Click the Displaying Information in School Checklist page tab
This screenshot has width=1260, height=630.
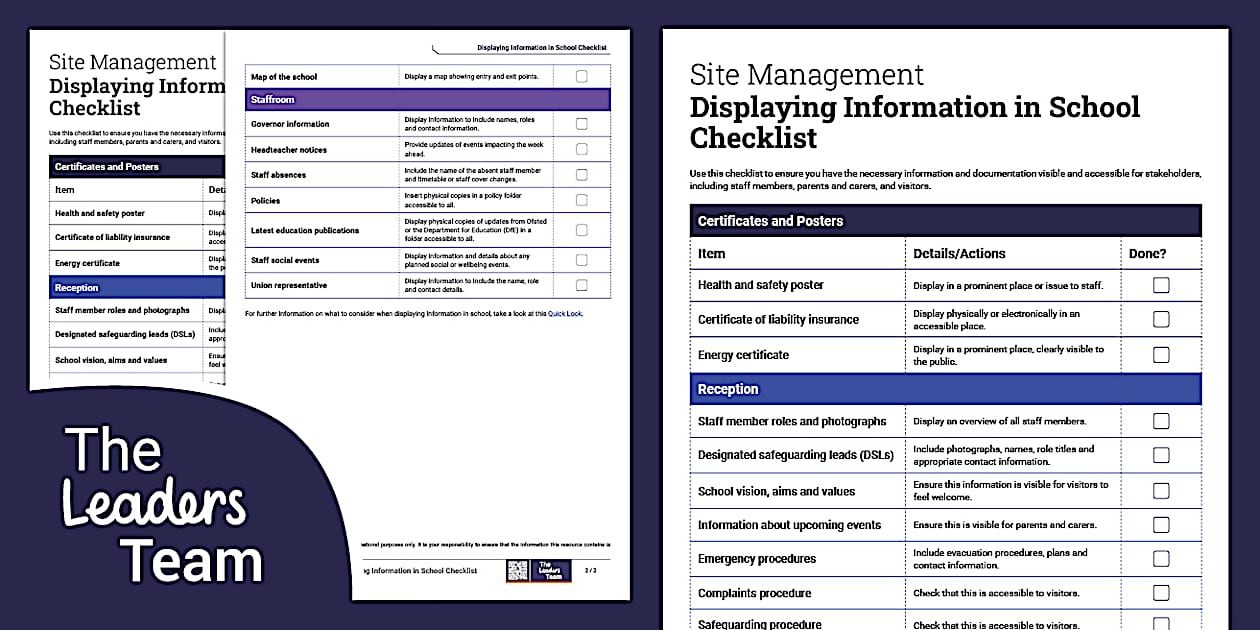(544, 46)
